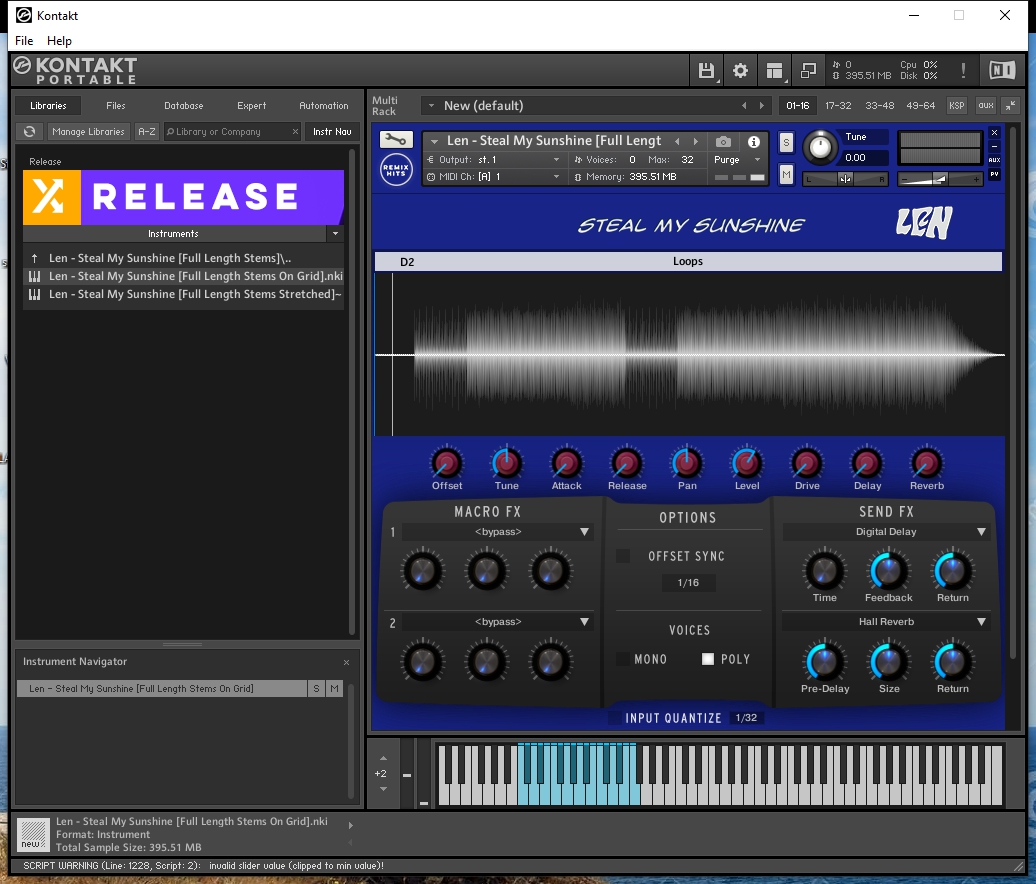The image size is (1036, 884).
Task: Toggle the M button in Instrument Navigator
Action: [334, 688]
